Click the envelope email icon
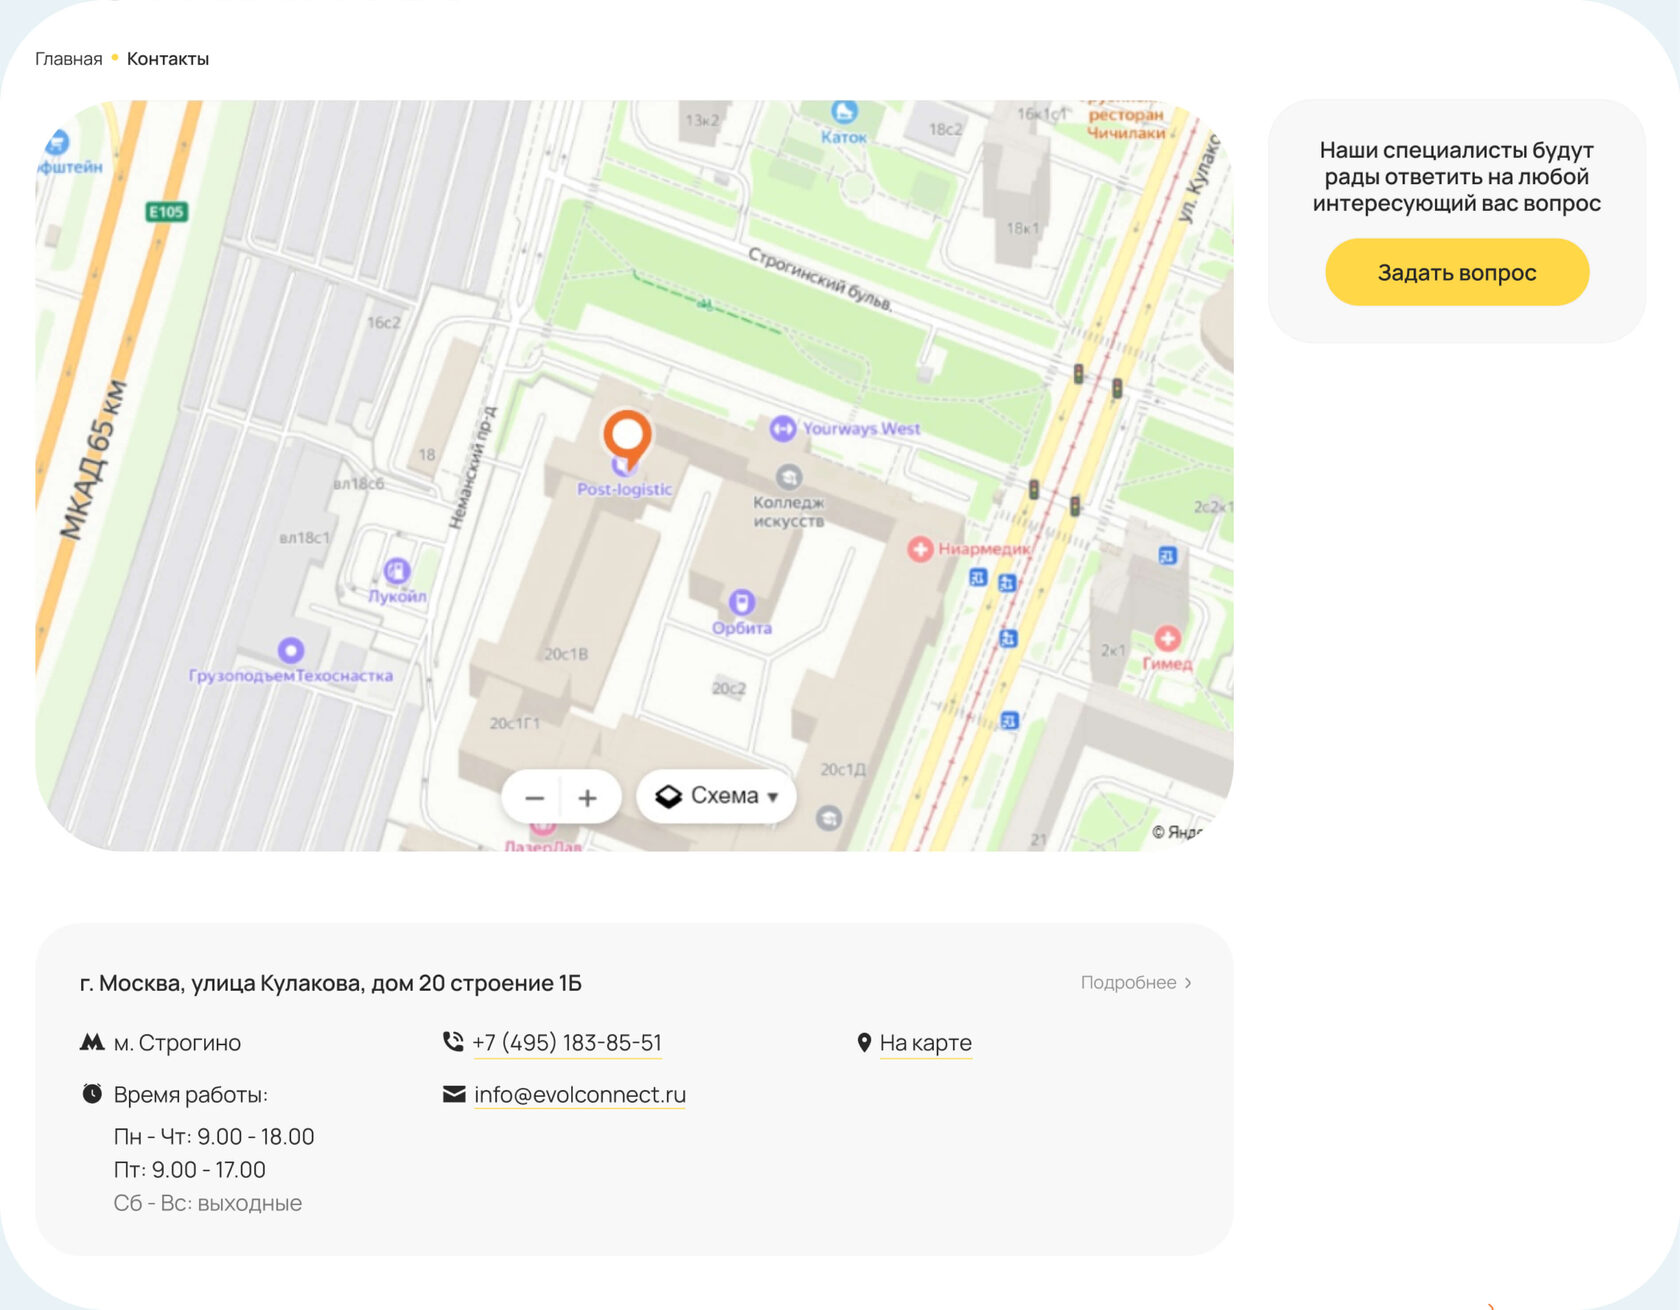This screenshot has width=1680, height=1310. pyautogui.click(x=454, y=1094)
